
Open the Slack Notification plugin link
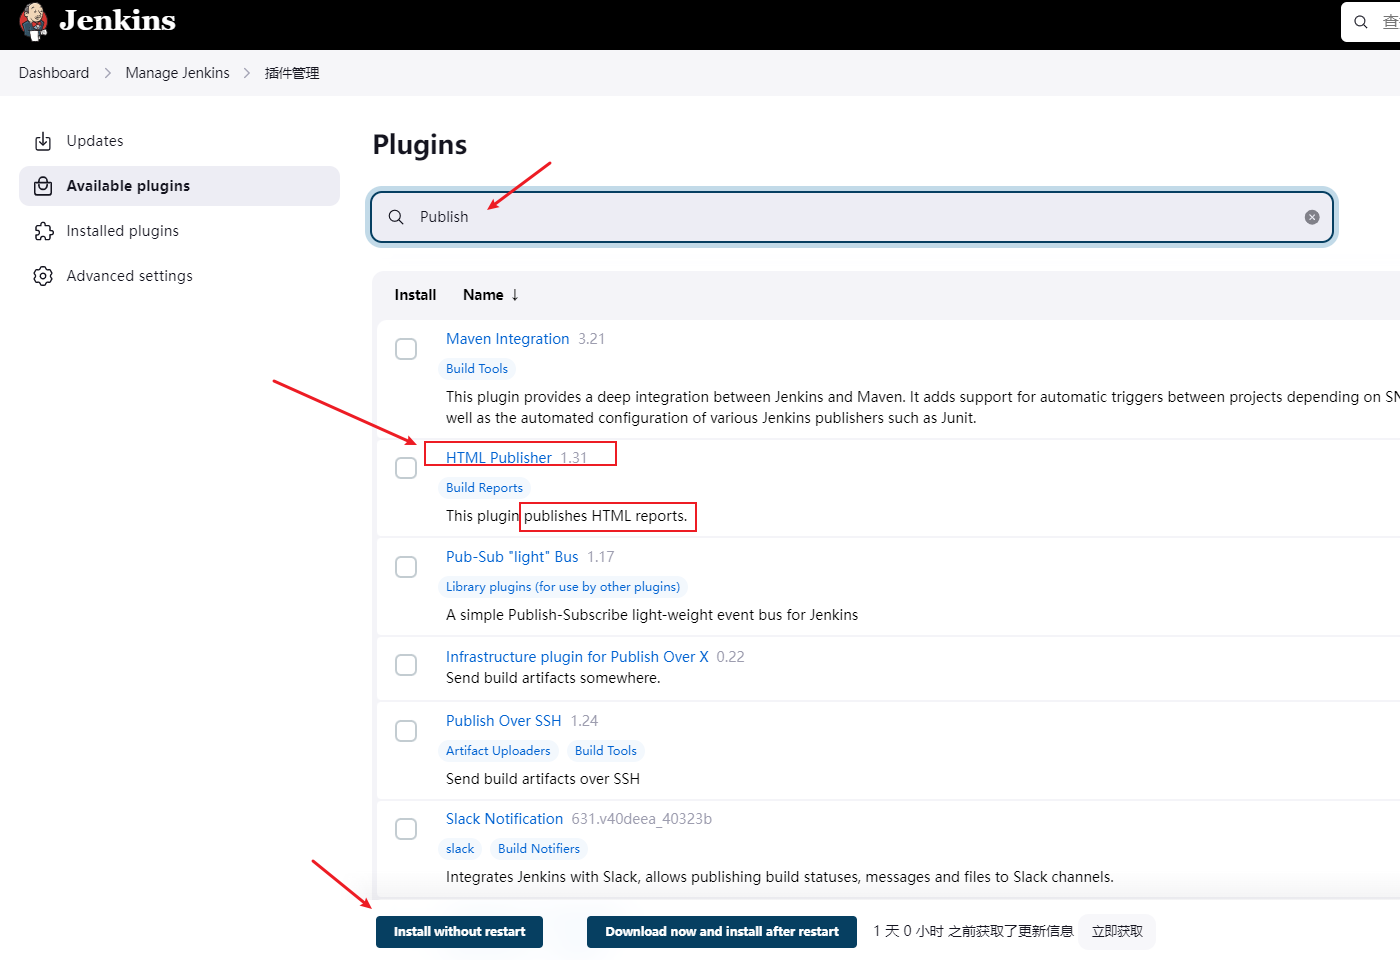point(504,819)
